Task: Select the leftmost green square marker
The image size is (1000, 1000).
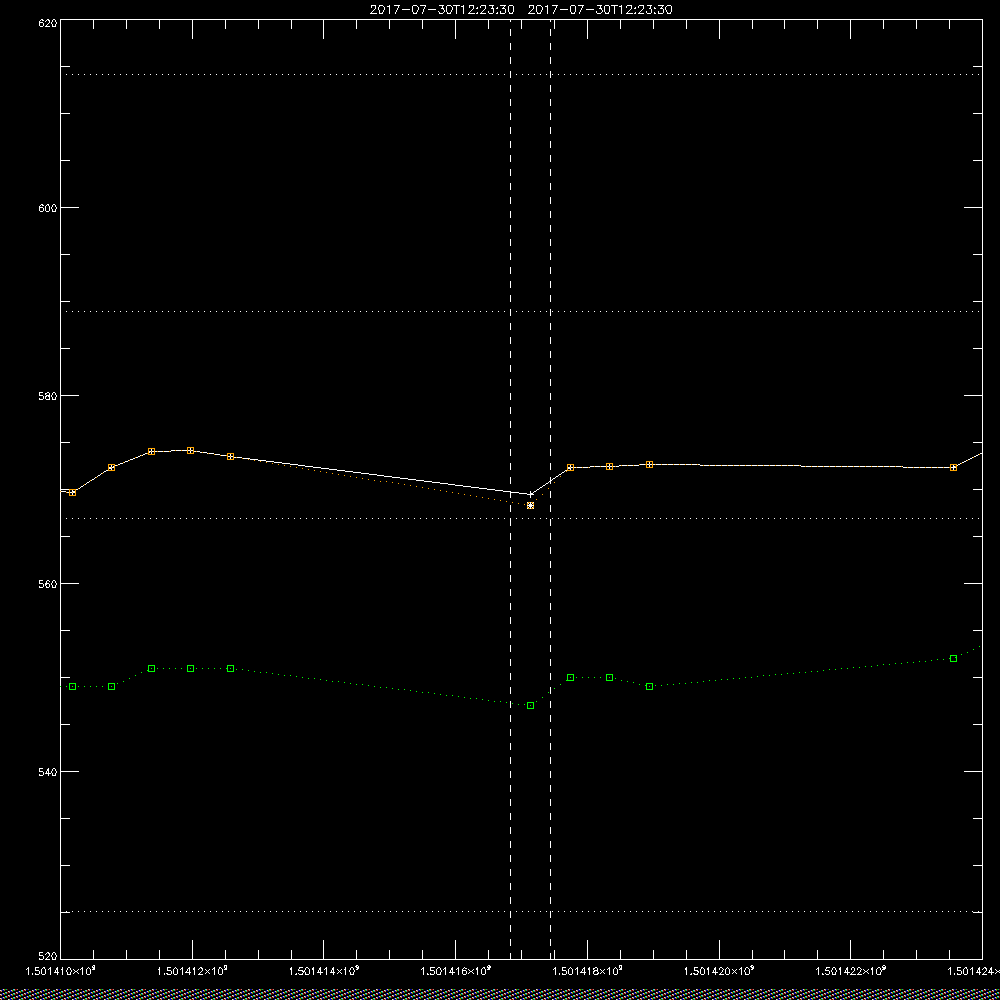Action: pyautogui.click(x=72, y=686)
